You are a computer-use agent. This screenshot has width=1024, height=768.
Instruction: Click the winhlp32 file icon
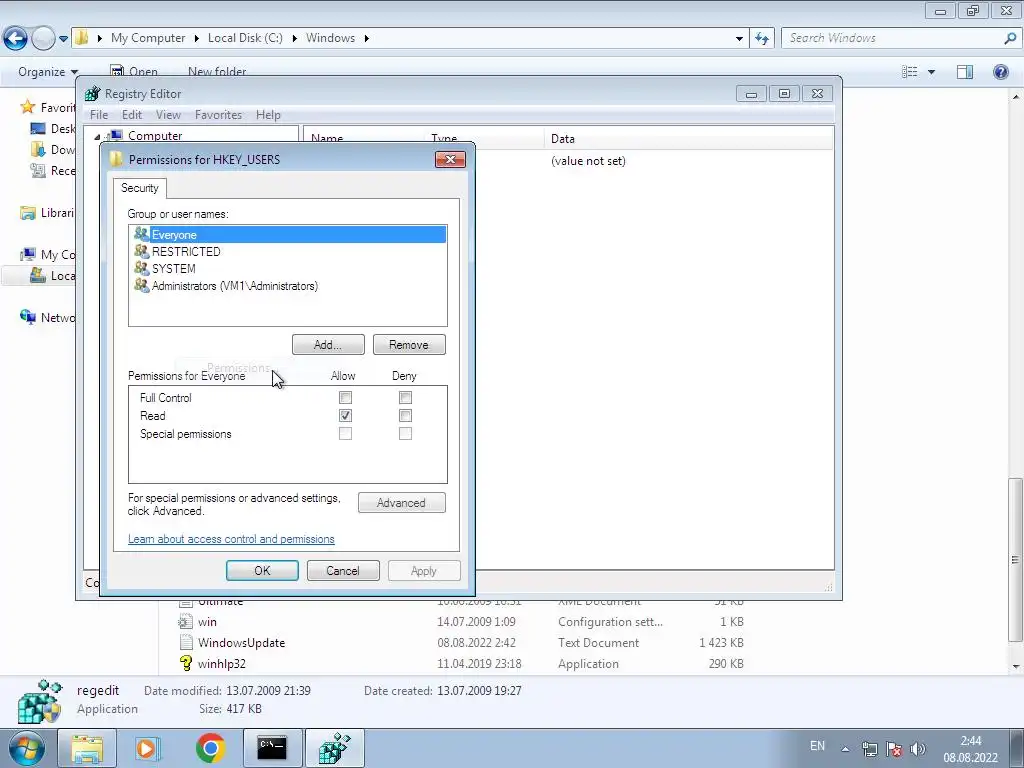(x=186, y=664)
